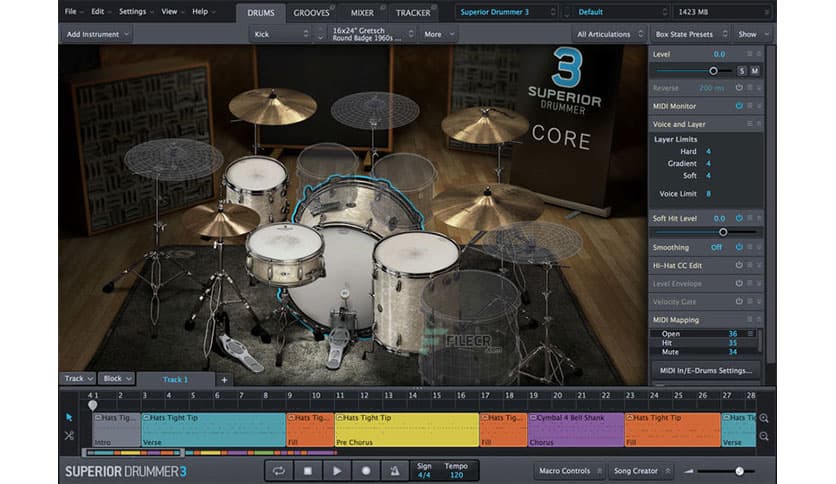
Task: Select the top left crash cymbal
Action: pyautogui.click(x=272, y=105)
